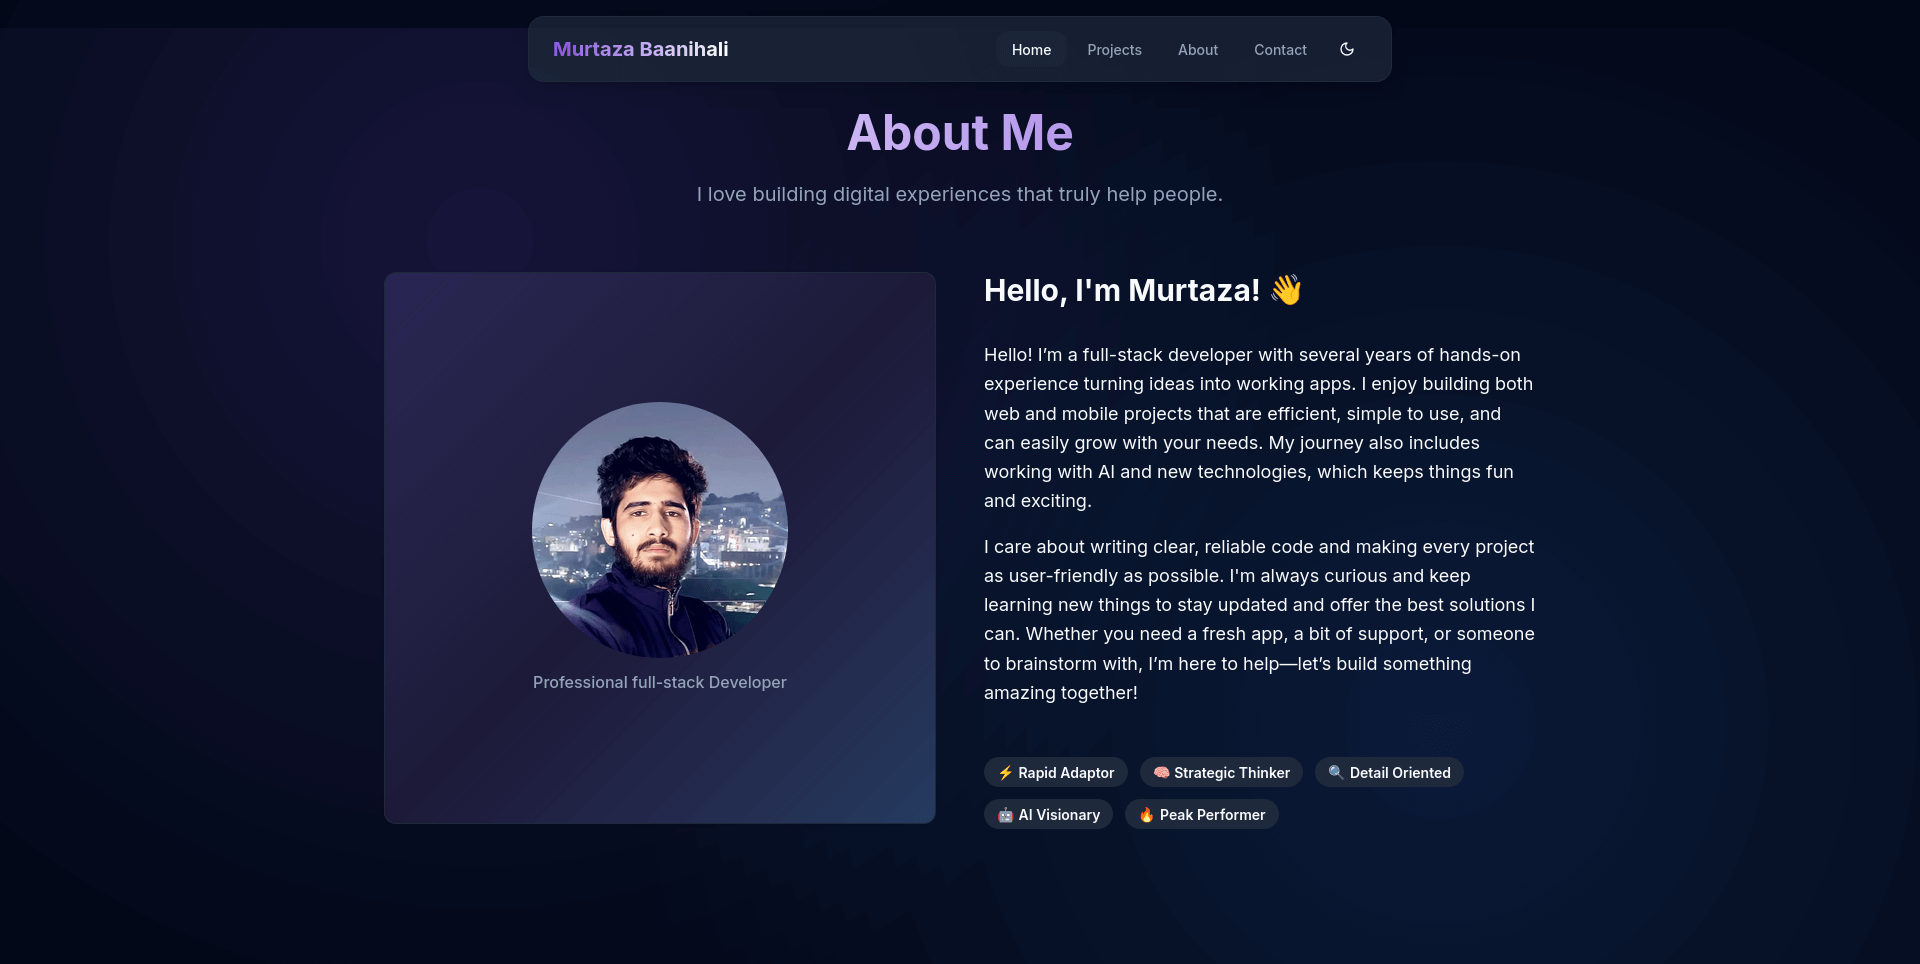The width and height of the screenshot is (1920, 964).
Task: Open the Projects nav link
Action: click(x=1114, y=50)
